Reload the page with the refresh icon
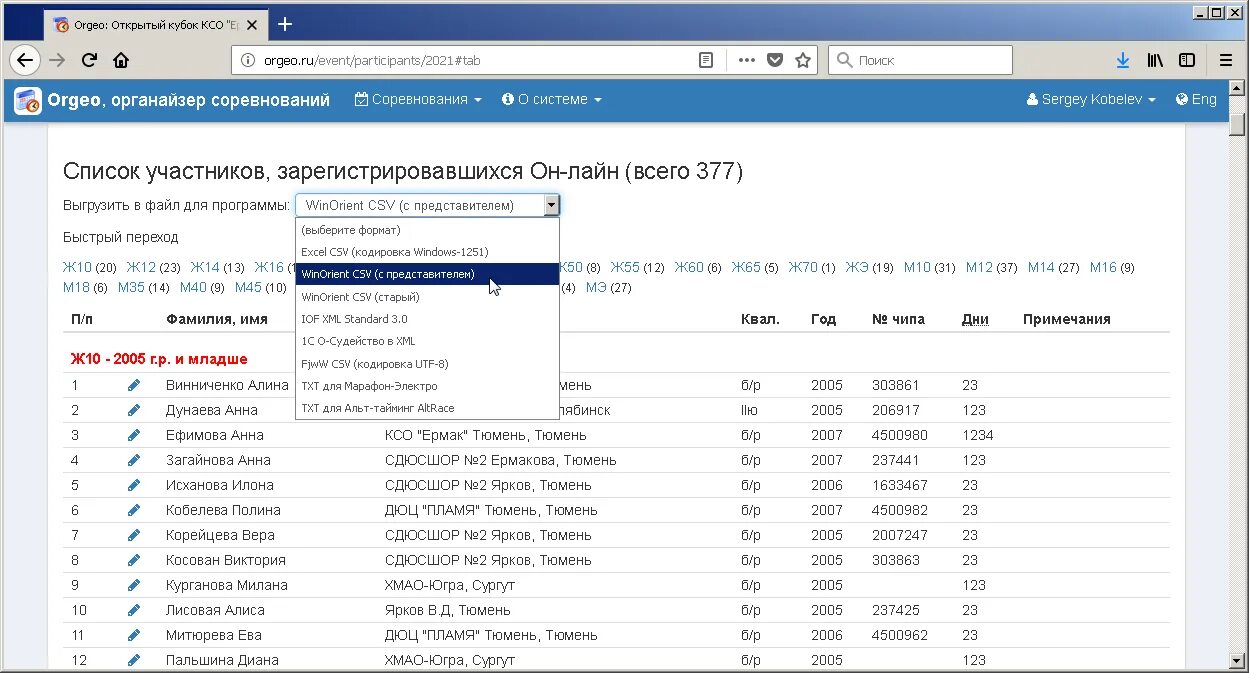This screenshot has width=1249, height=673. click(89, 60)
